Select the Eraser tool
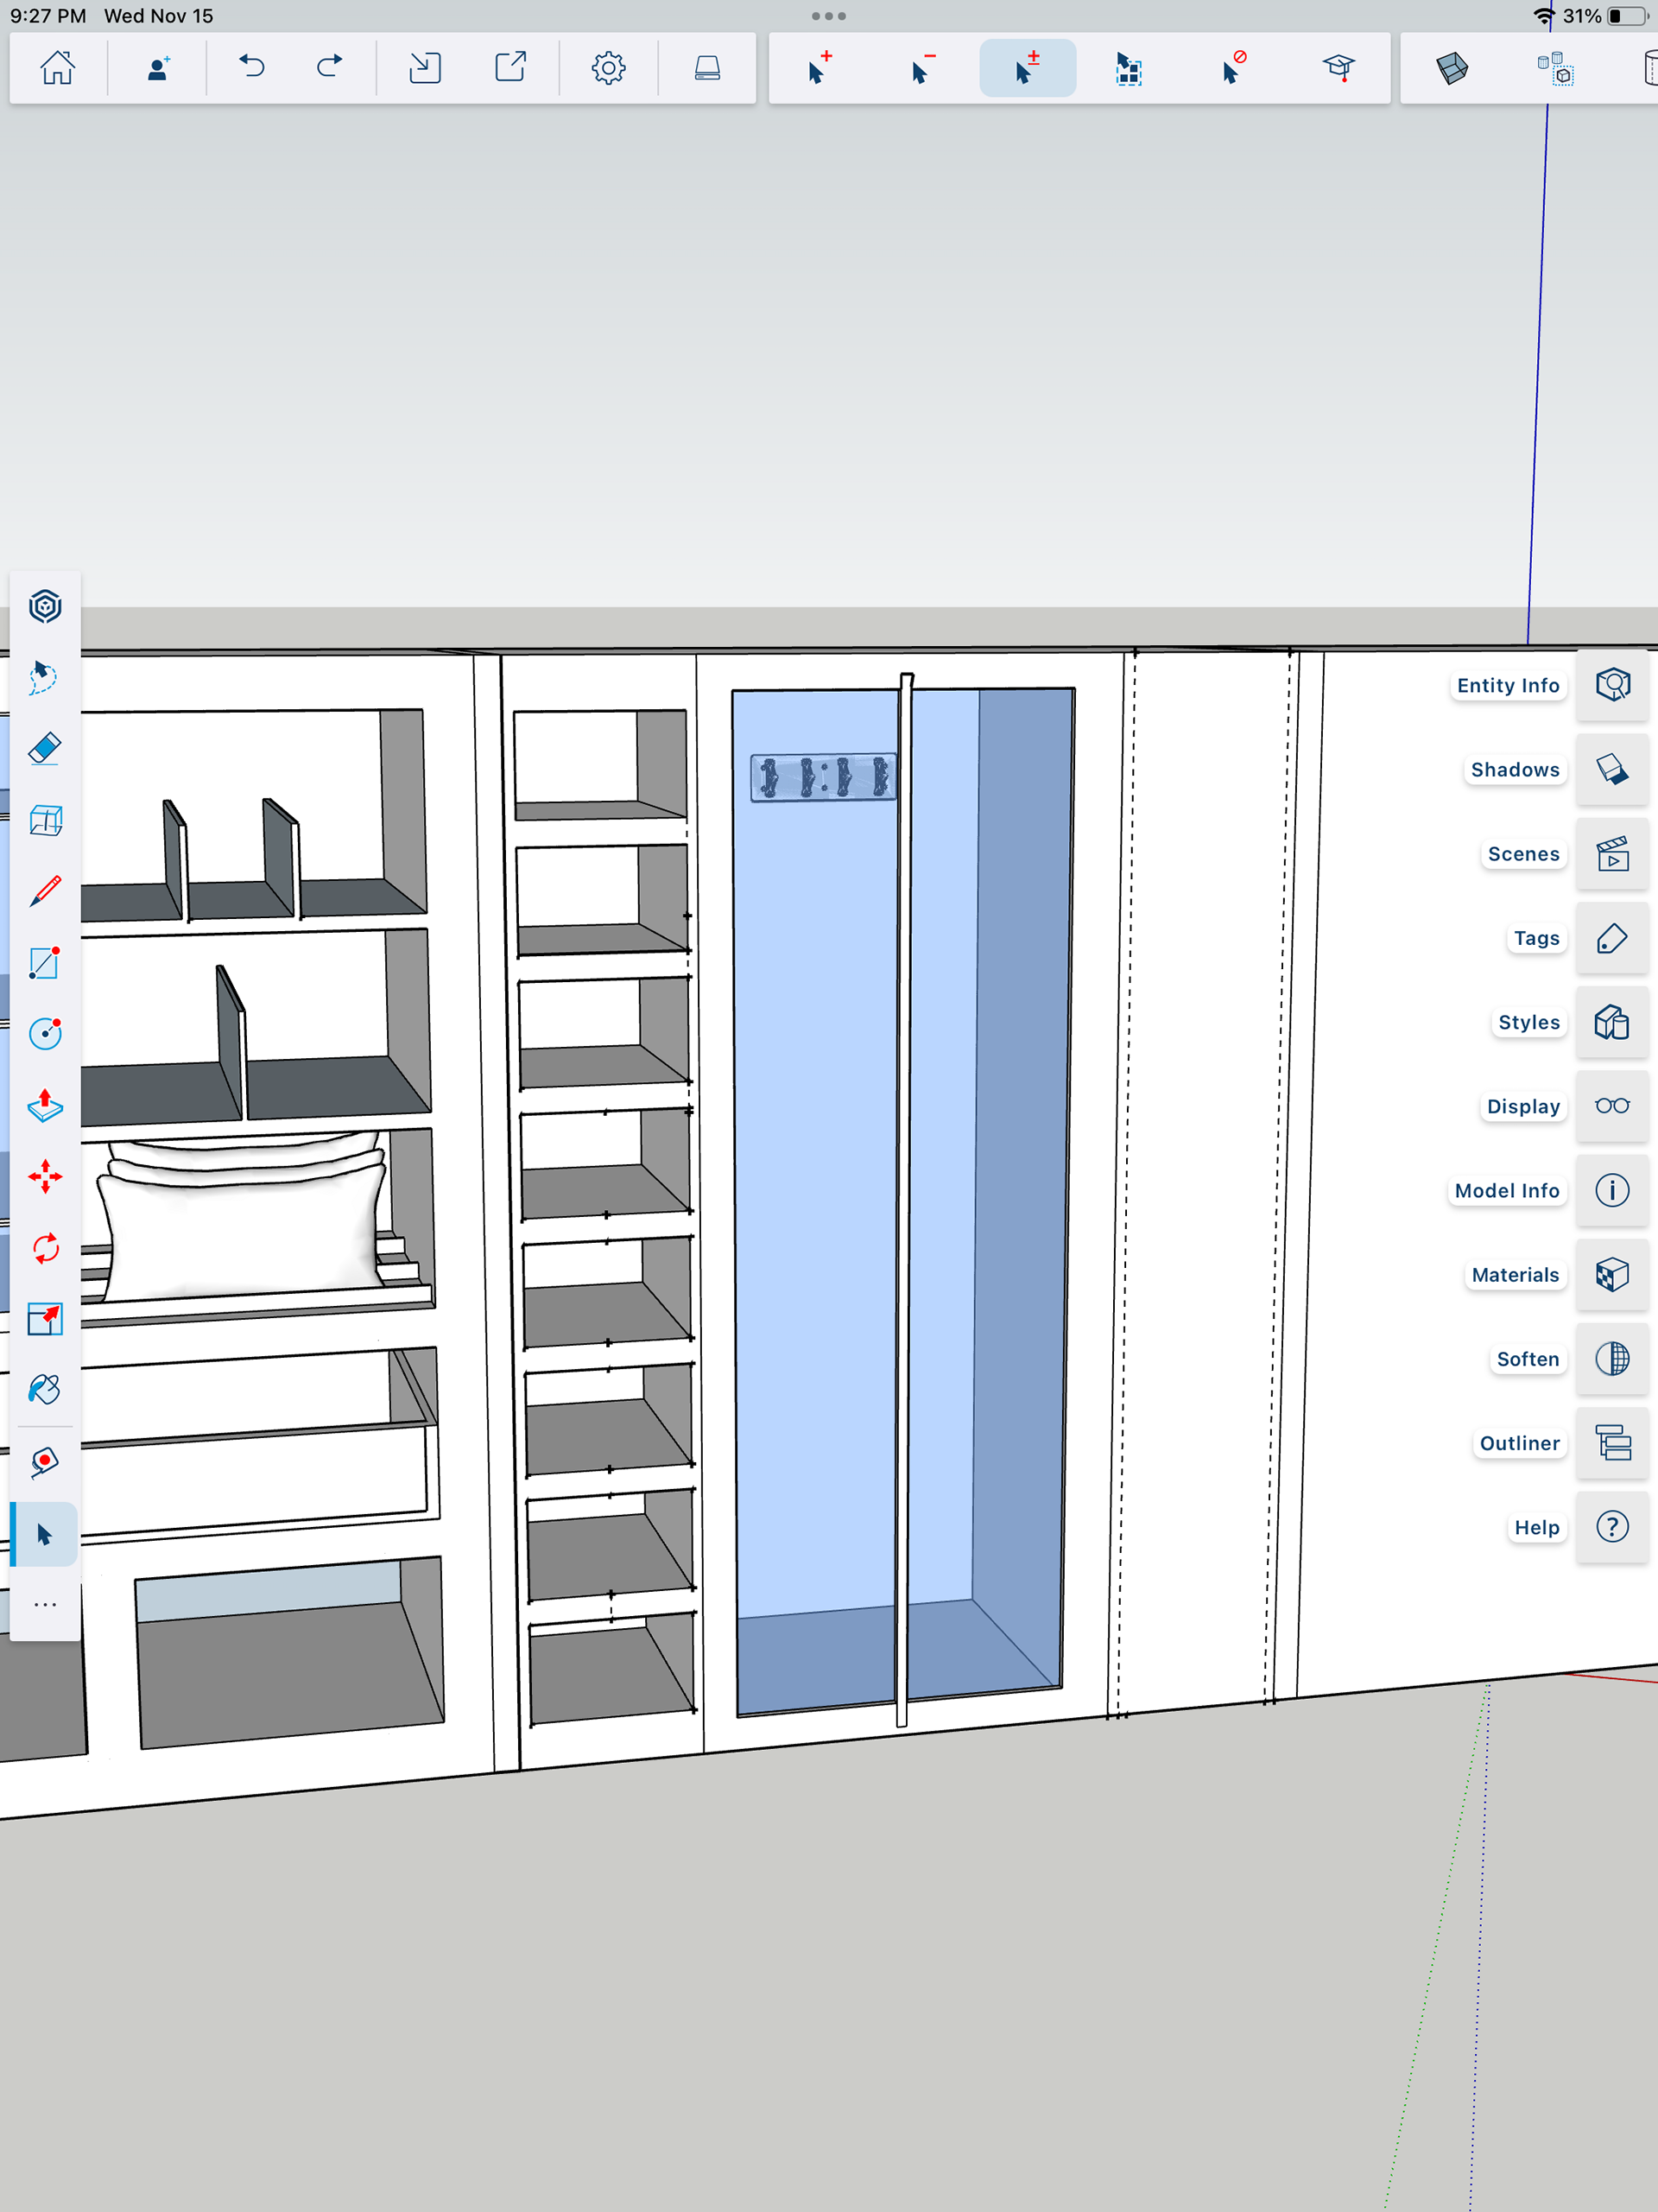The image size is (1658, 2212). coord(45,748)
